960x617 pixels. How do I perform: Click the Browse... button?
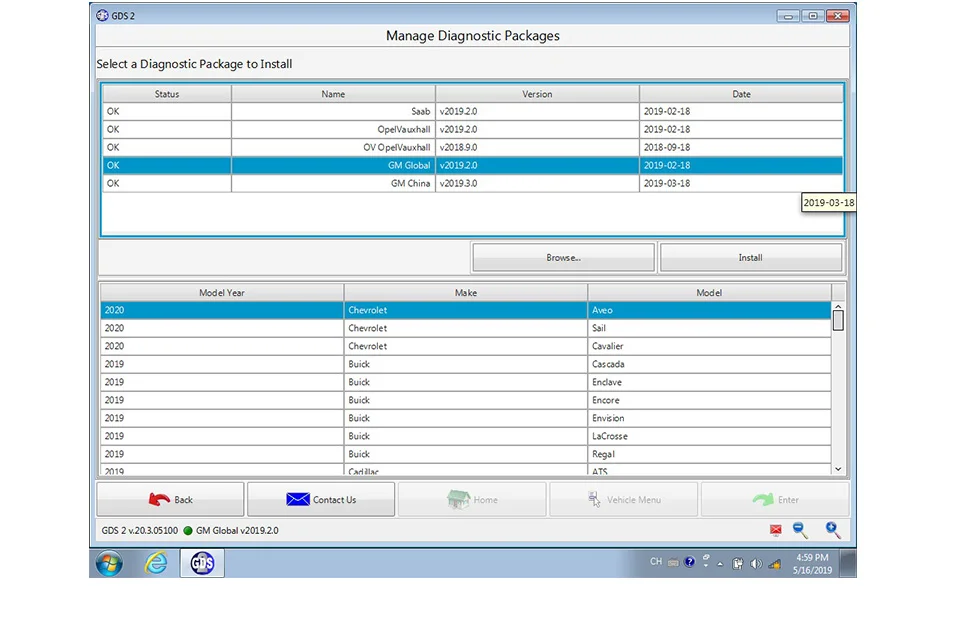coord(563,258)
